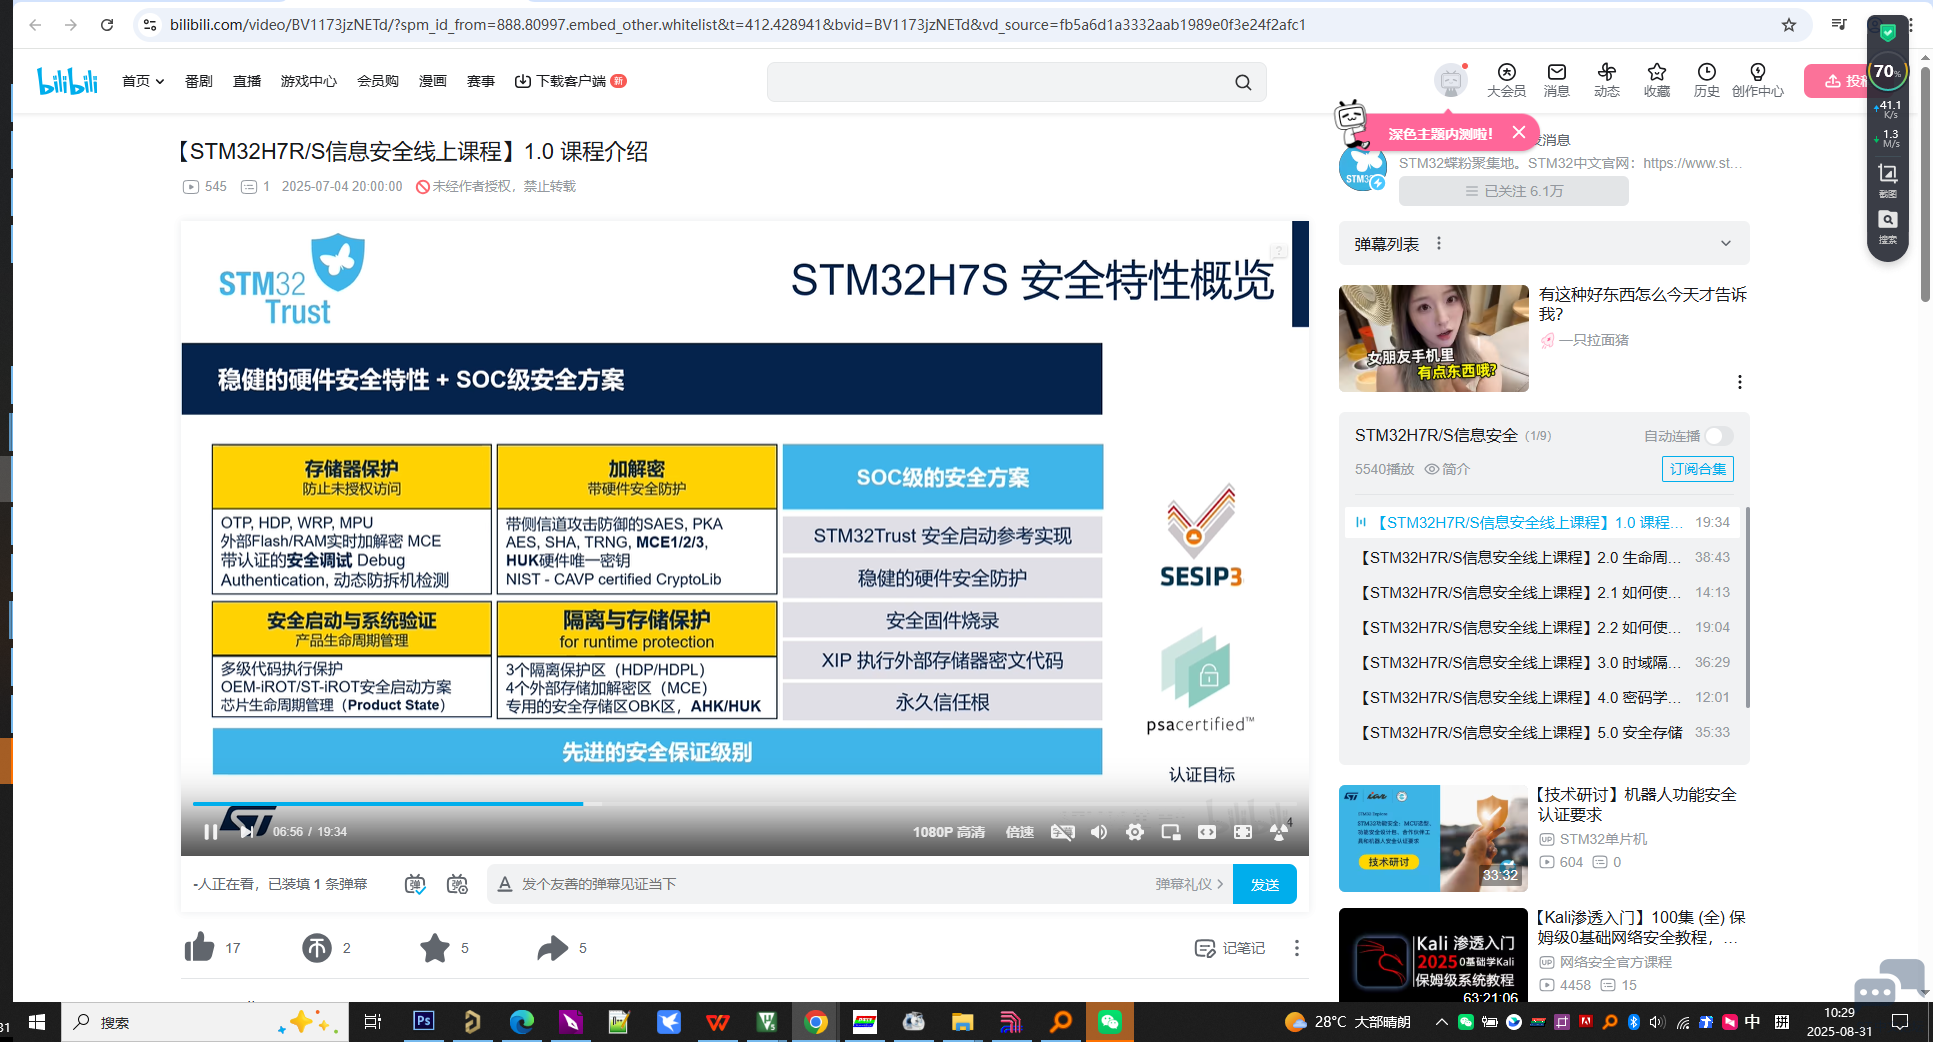Open Windows Start menu
This screenshot has width=1933, height=1042.
coord(37,1022)
